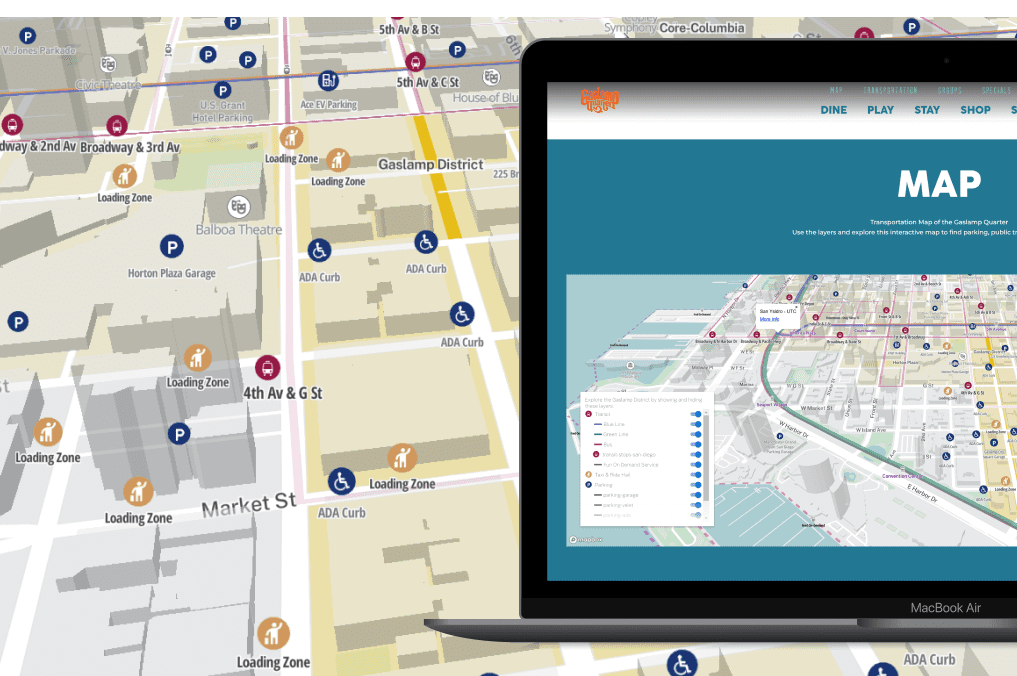This screenshot has width=1017, height=676.
Task: Toggle the Bus layer switch
Action: [696, 444]
